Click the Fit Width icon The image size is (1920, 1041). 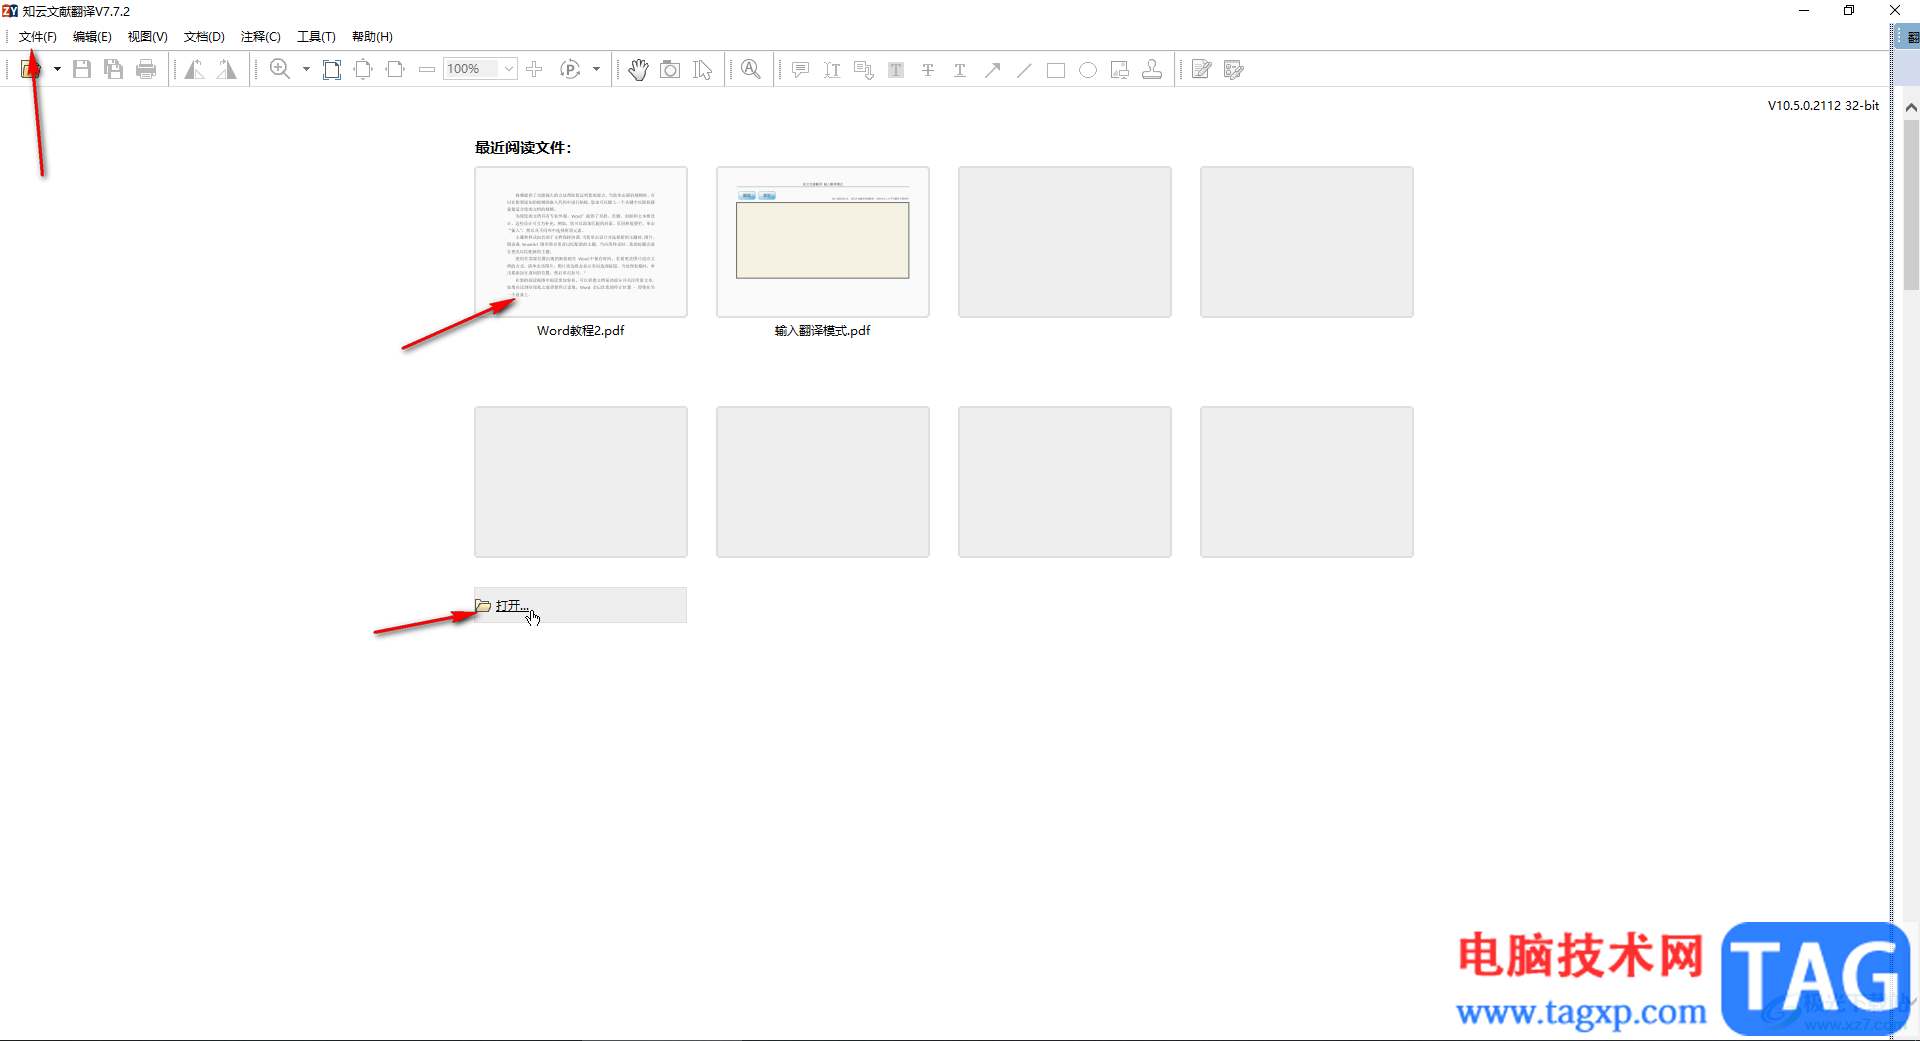pyautogui.click(x=395, y=69)
